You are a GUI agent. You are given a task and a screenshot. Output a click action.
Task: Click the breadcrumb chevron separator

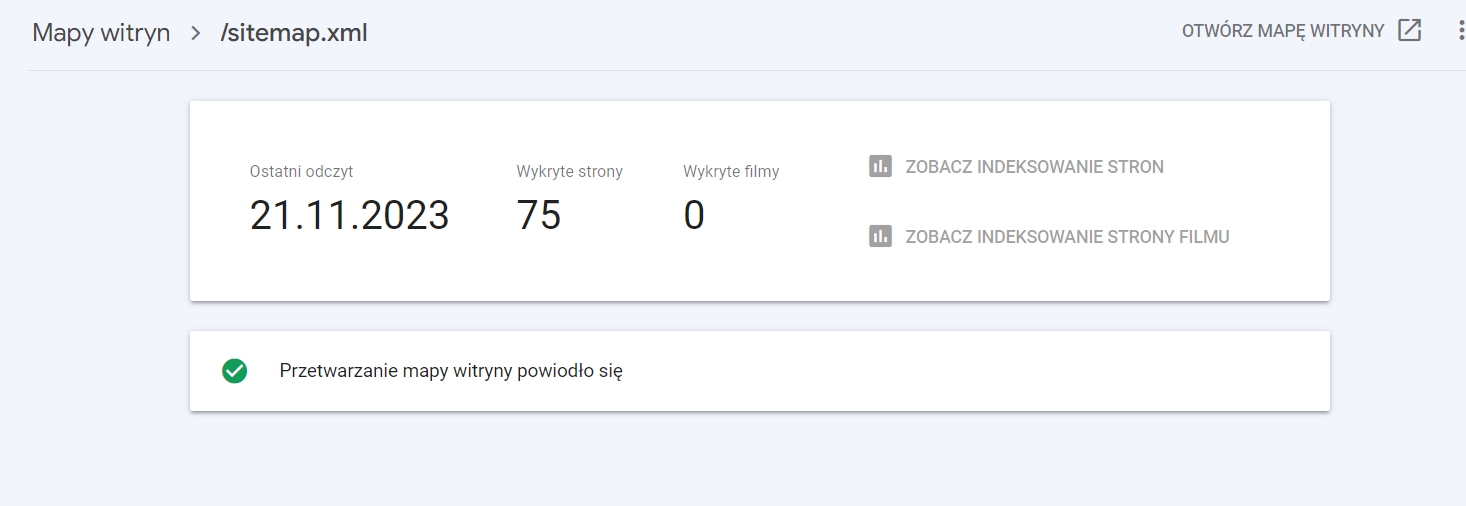[195, 32]
